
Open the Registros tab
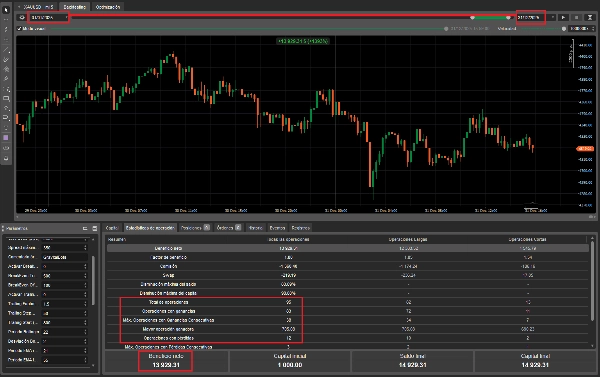pos(300,228)
